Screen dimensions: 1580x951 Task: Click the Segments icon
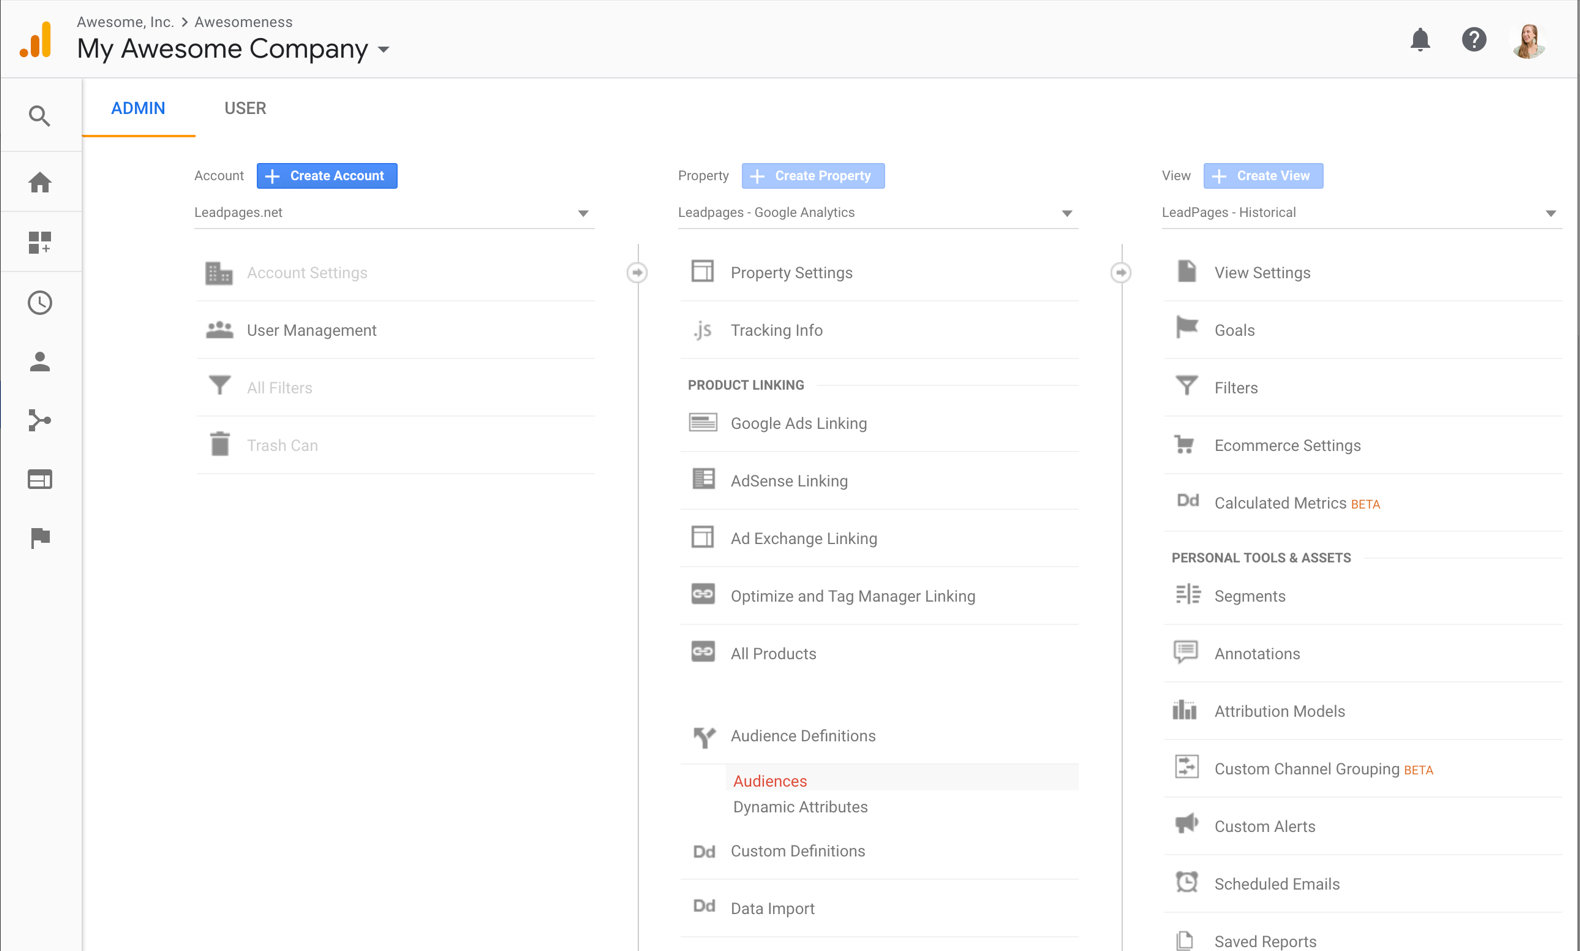click(x=1188, y=595)
